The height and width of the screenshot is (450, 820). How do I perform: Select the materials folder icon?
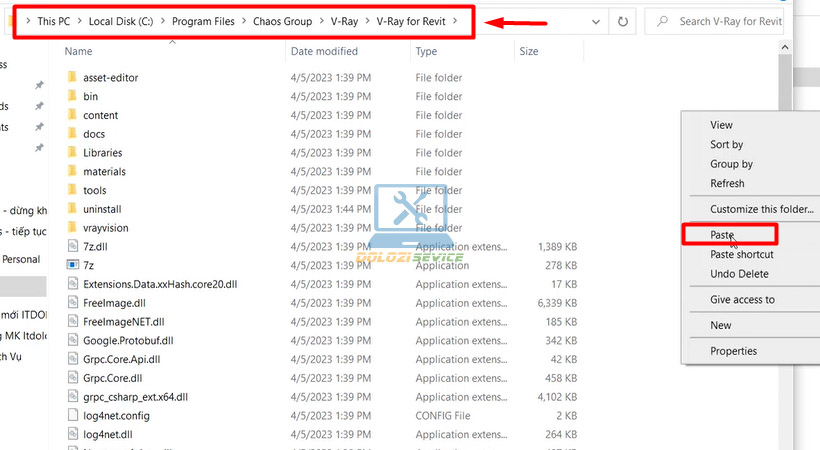point(72,172)
